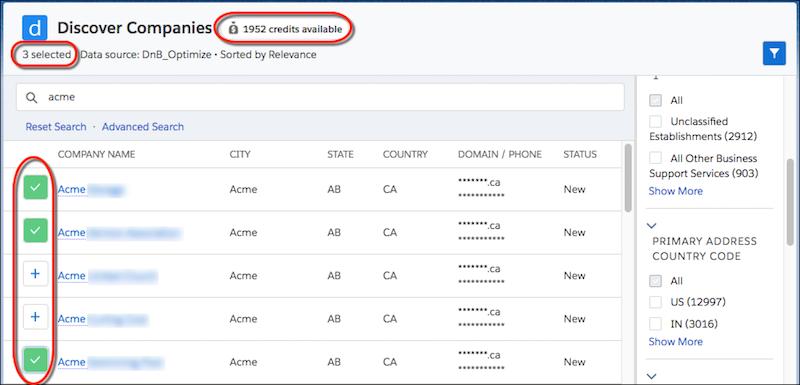Add the third Acme row with plus button

coord(35,274)
